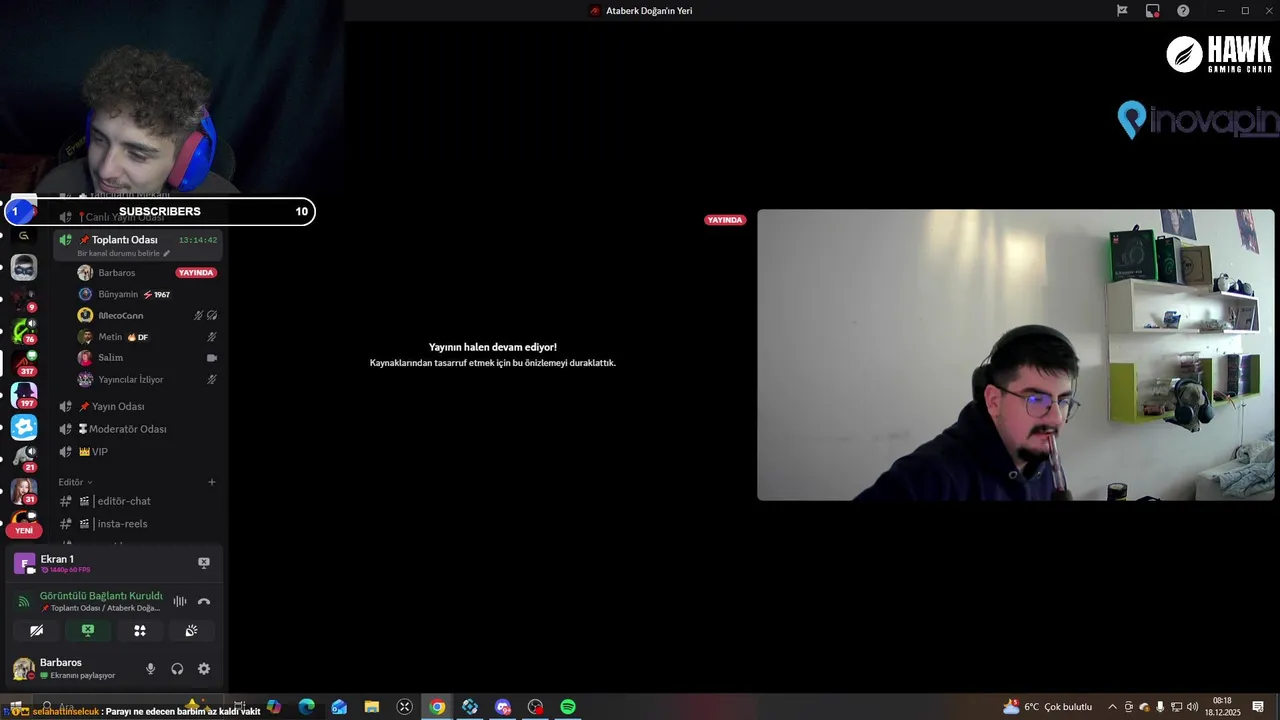The width and height of the screenshot is (1280, 720).
Task: Click the YAYINDA live badge beside webcam tile
Action: (x=725, y=220)
